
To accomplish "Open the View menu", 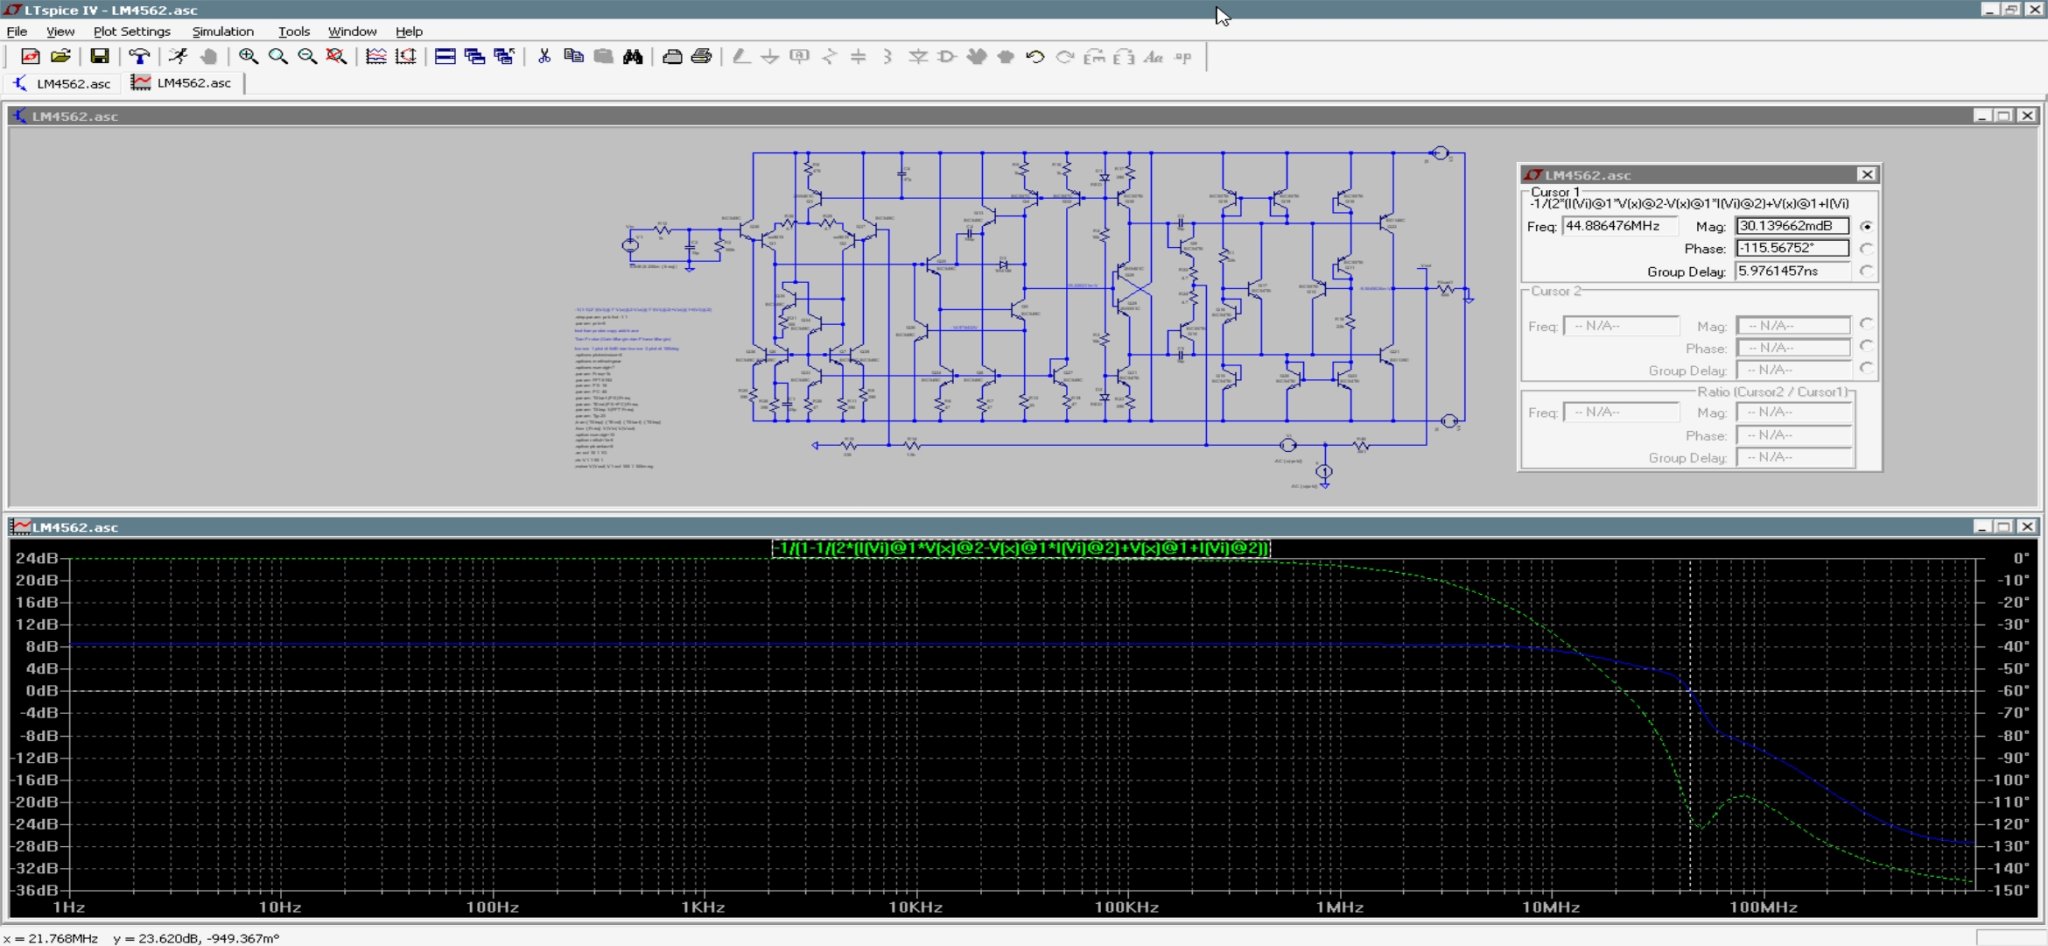I will [x=60, y=31].
